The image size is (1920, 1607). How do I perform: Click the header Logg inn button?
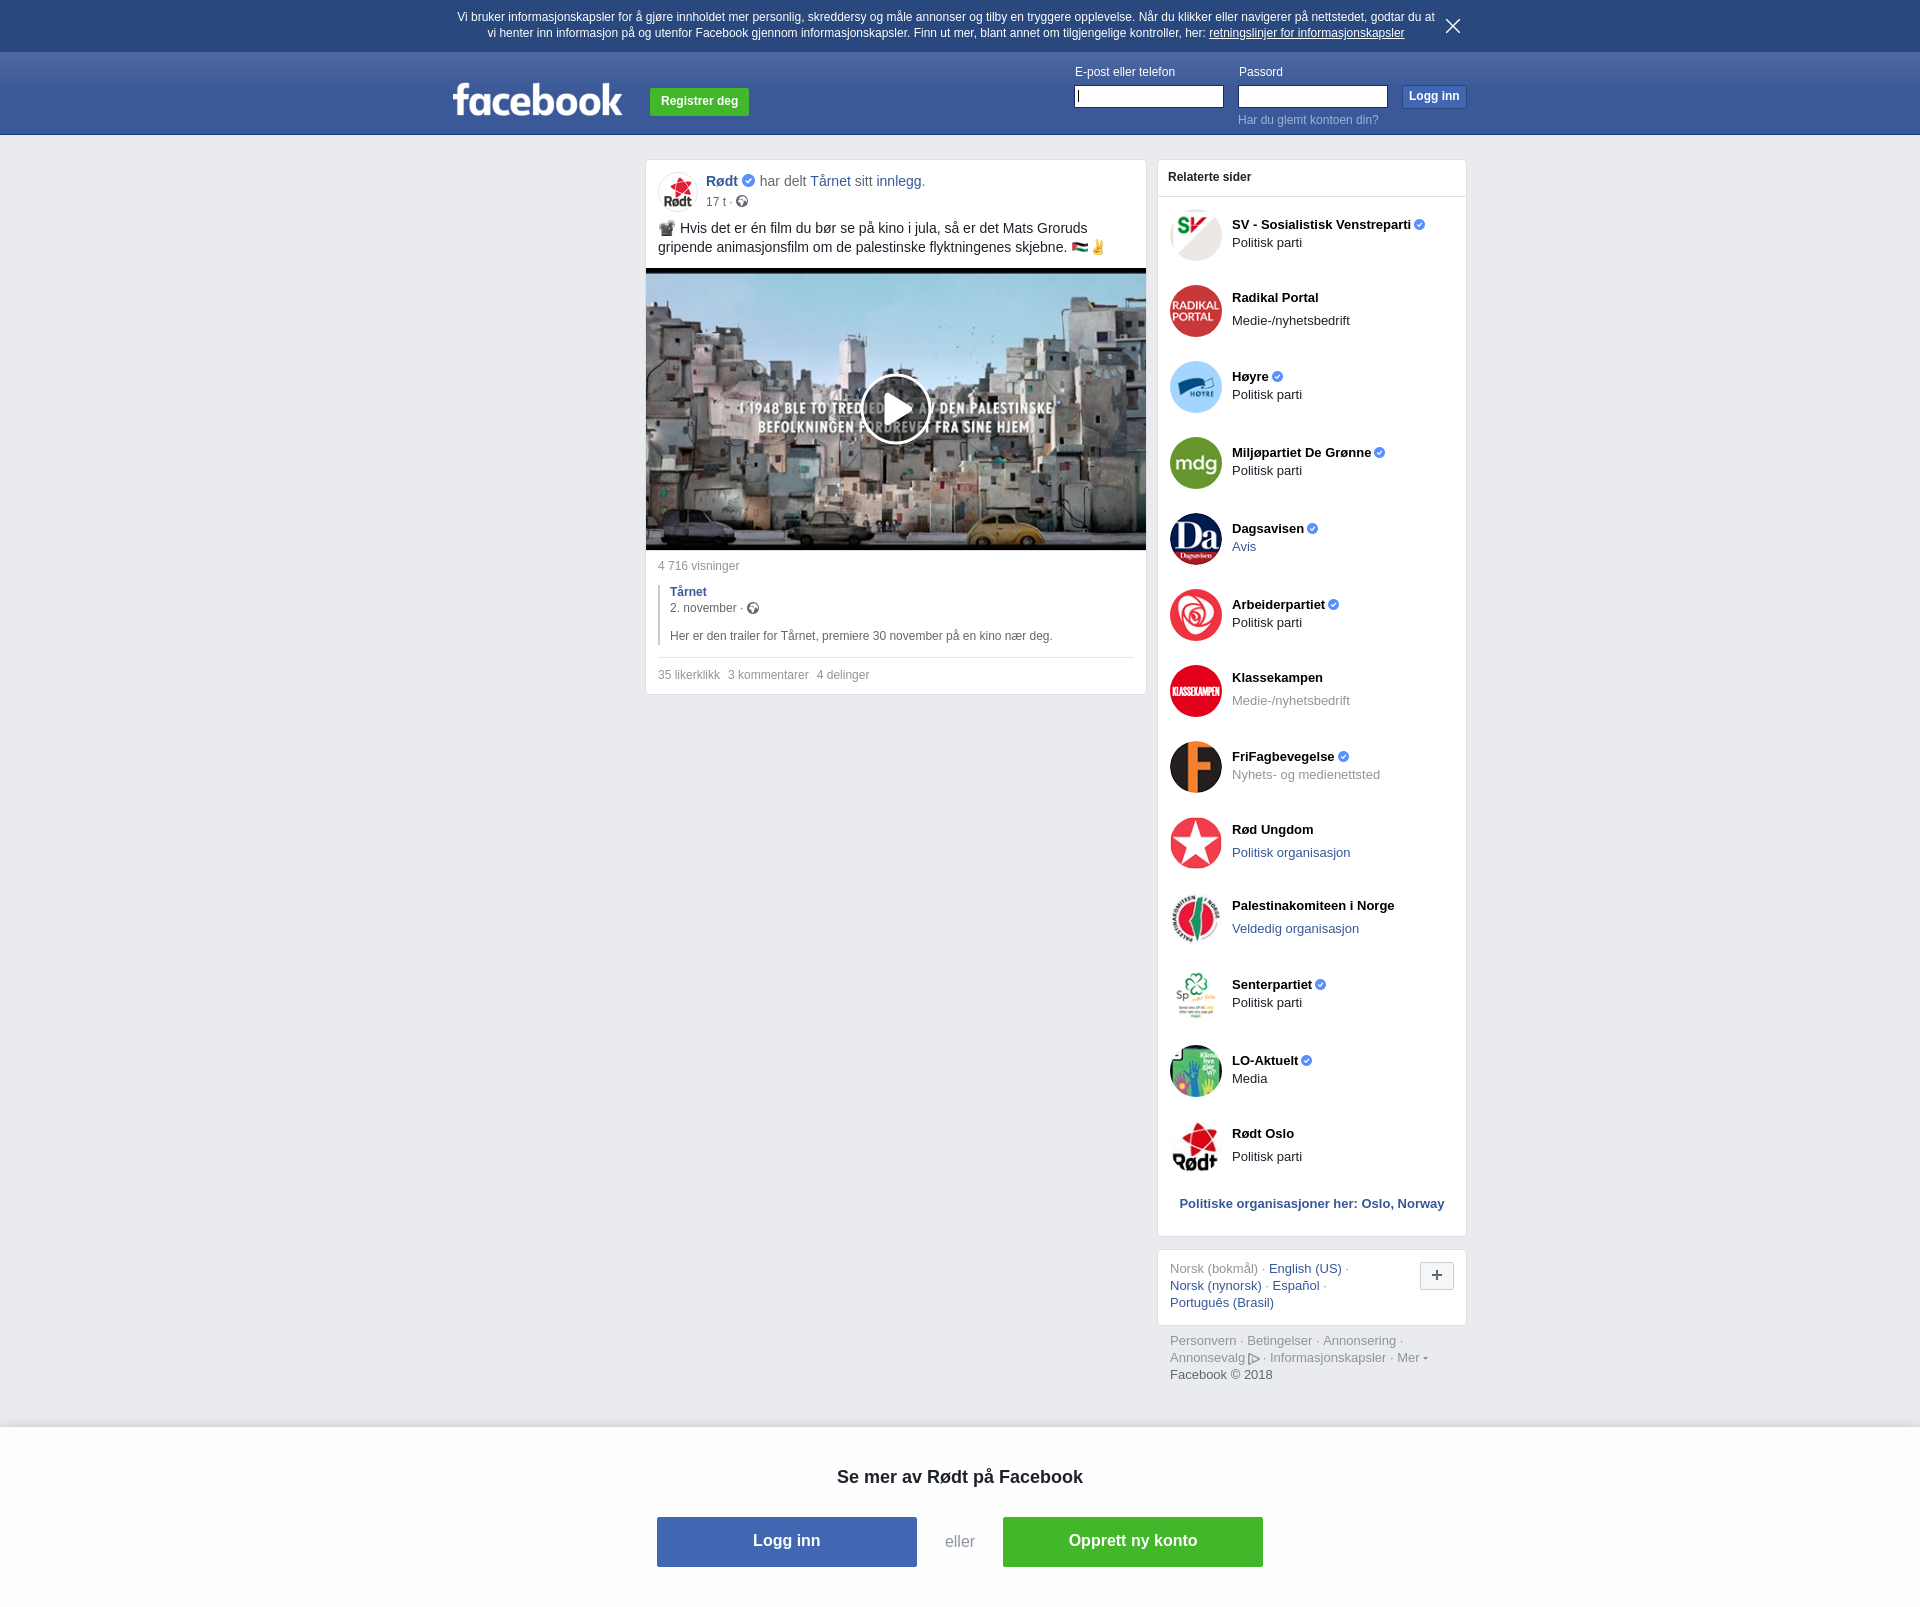(1434, 96)
